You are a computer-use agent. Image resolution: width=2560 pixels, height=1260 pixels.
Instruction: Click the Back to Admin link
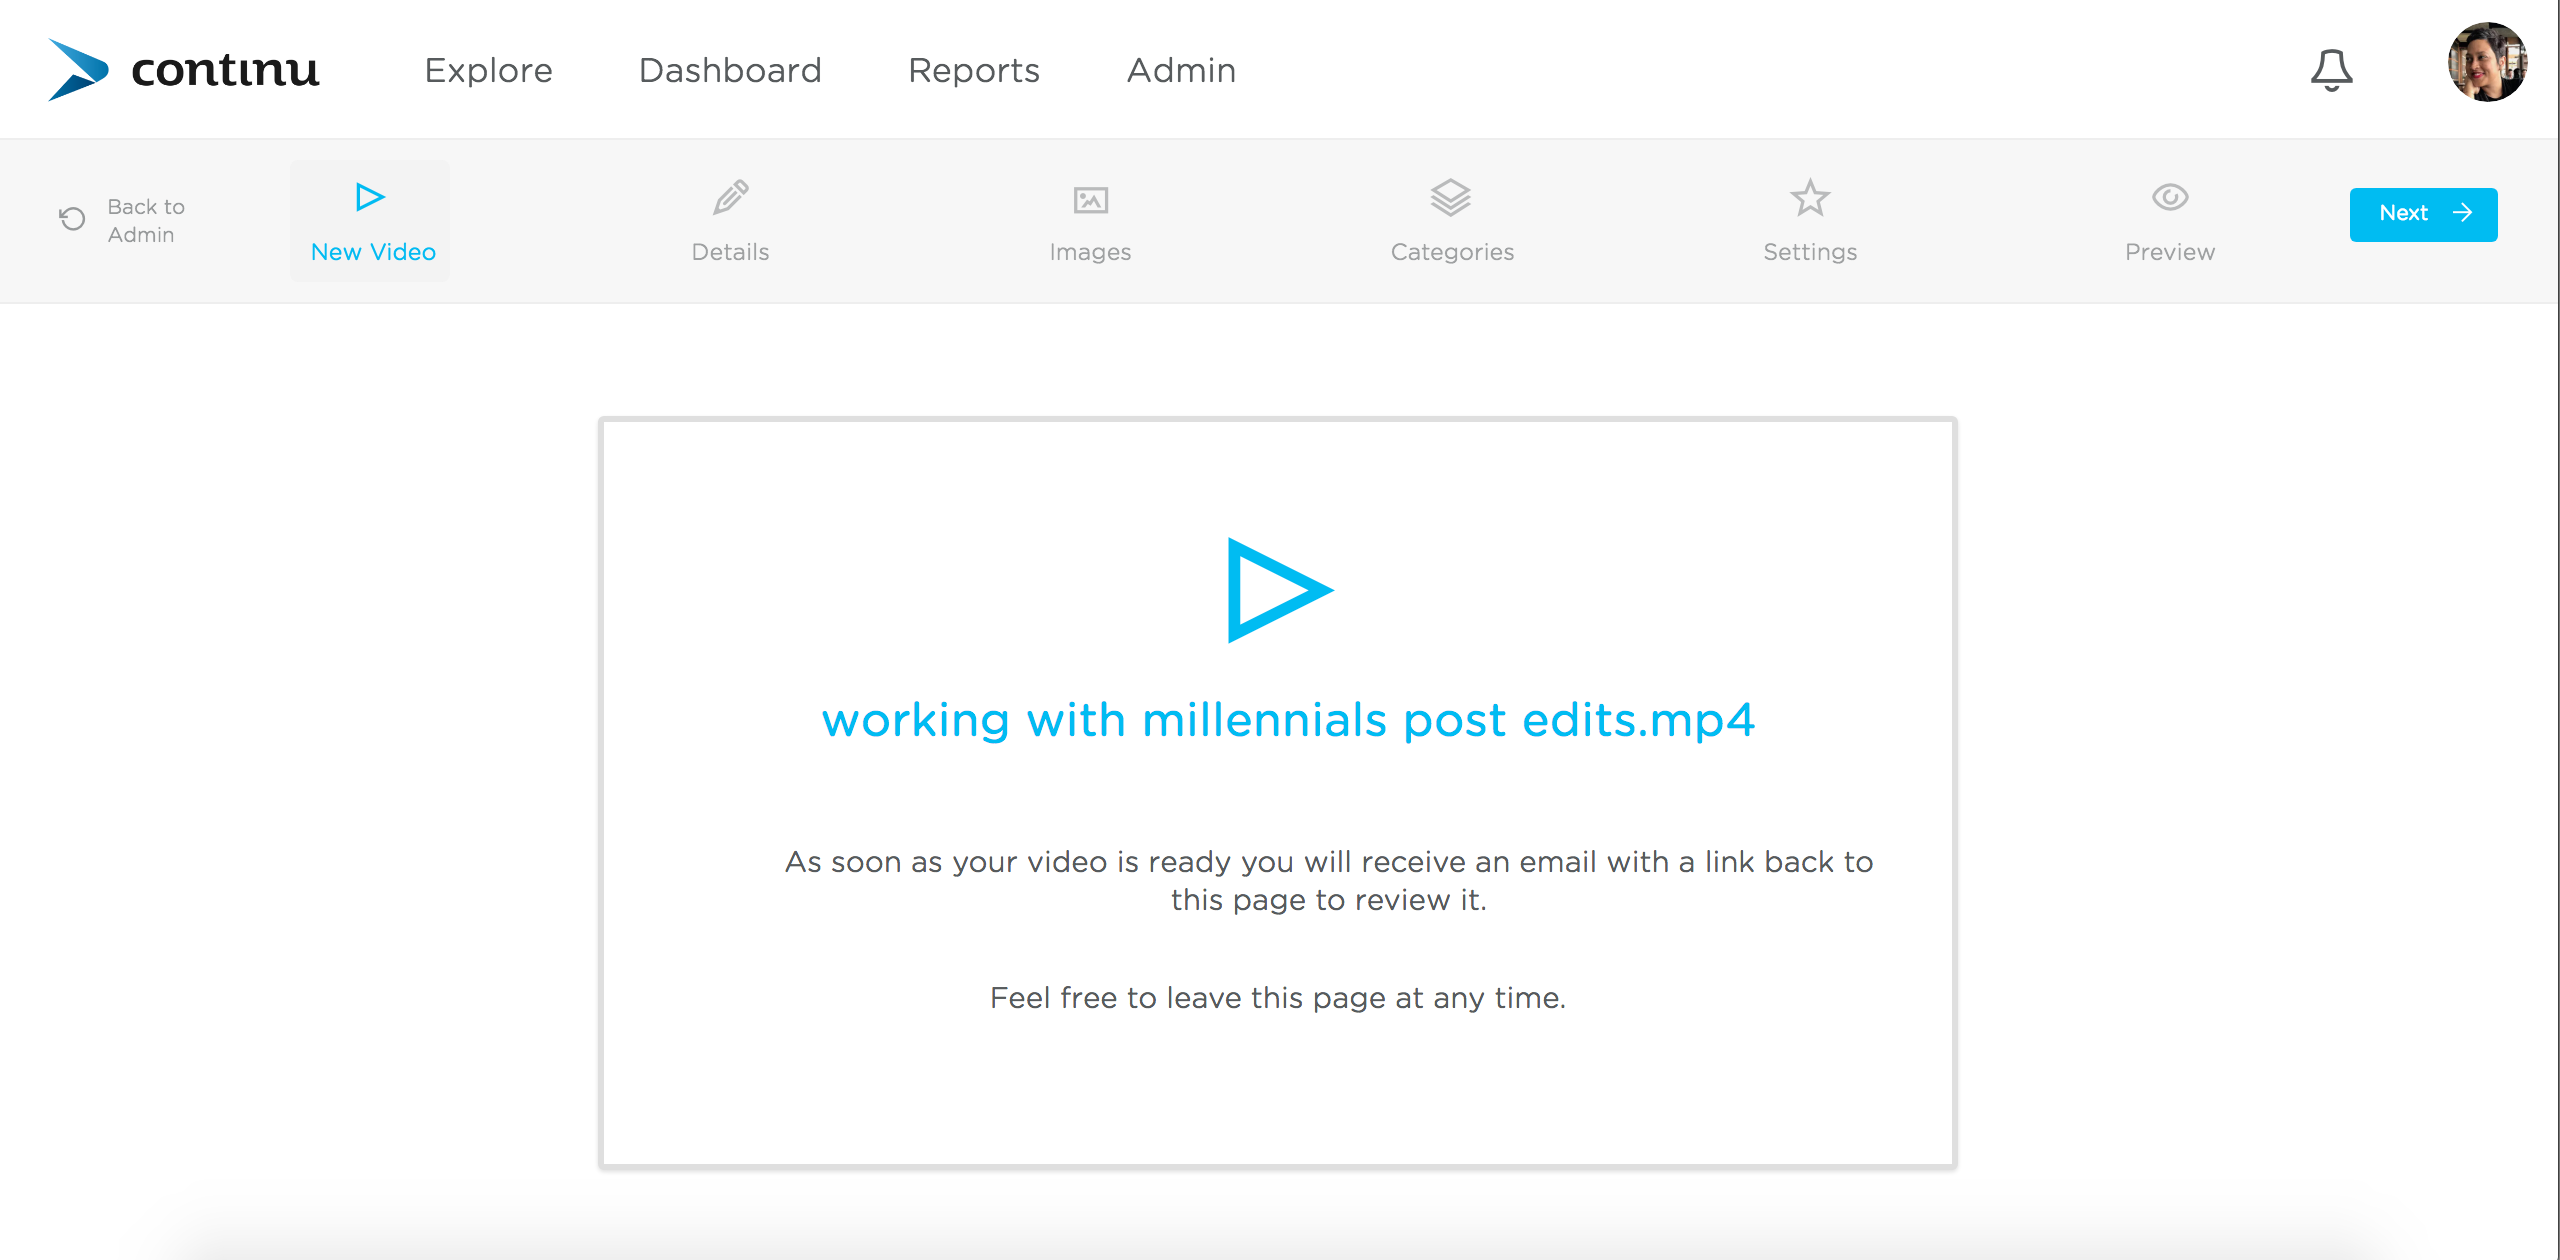click(146, 220)
